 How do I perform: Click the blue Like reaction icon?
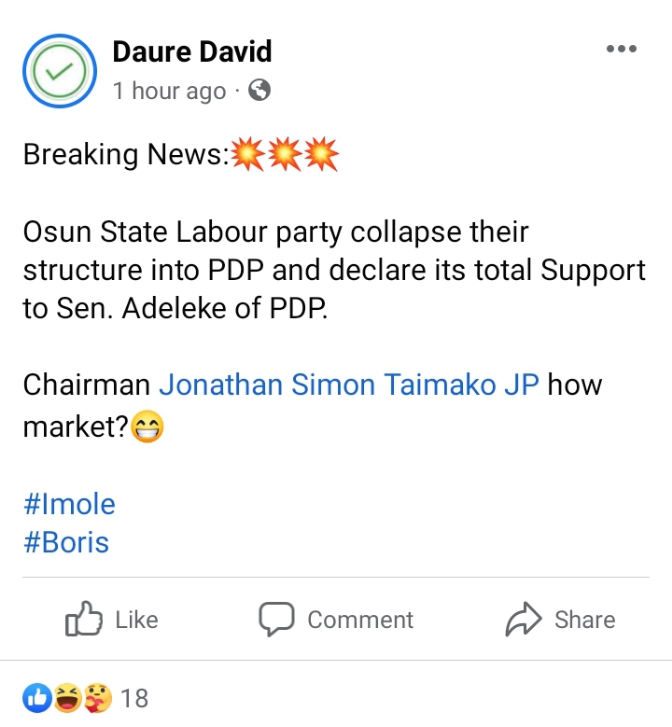coord(38,698)
